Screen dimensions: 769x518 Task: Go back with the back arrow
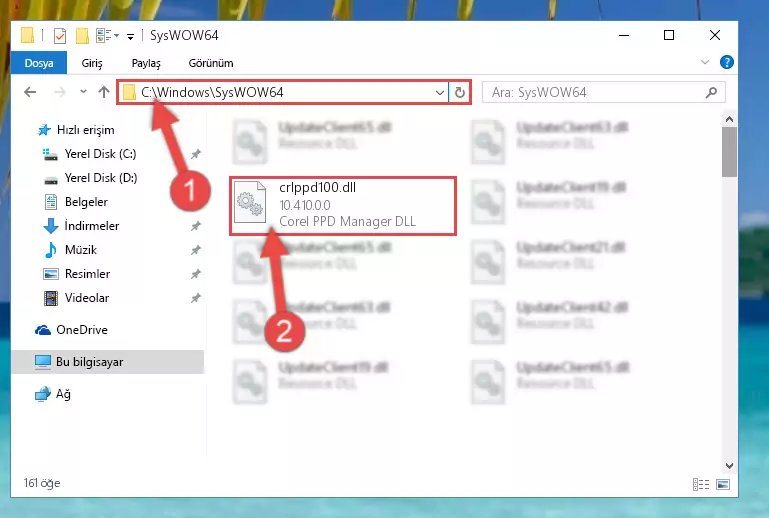[30, 92]
